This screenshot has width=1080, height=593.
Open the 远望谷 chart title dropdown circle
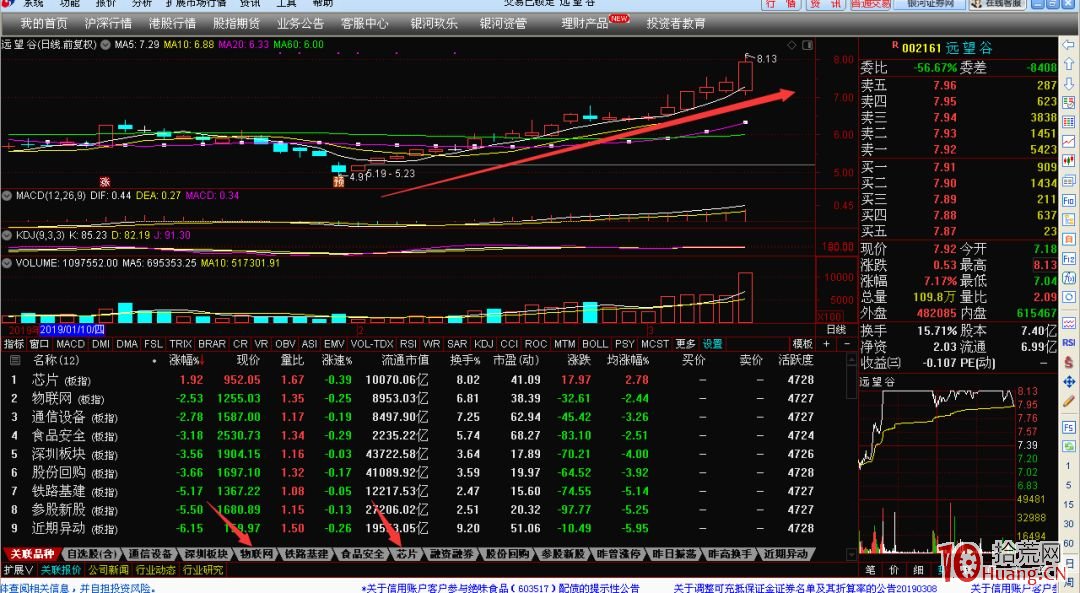coord(105,45)
